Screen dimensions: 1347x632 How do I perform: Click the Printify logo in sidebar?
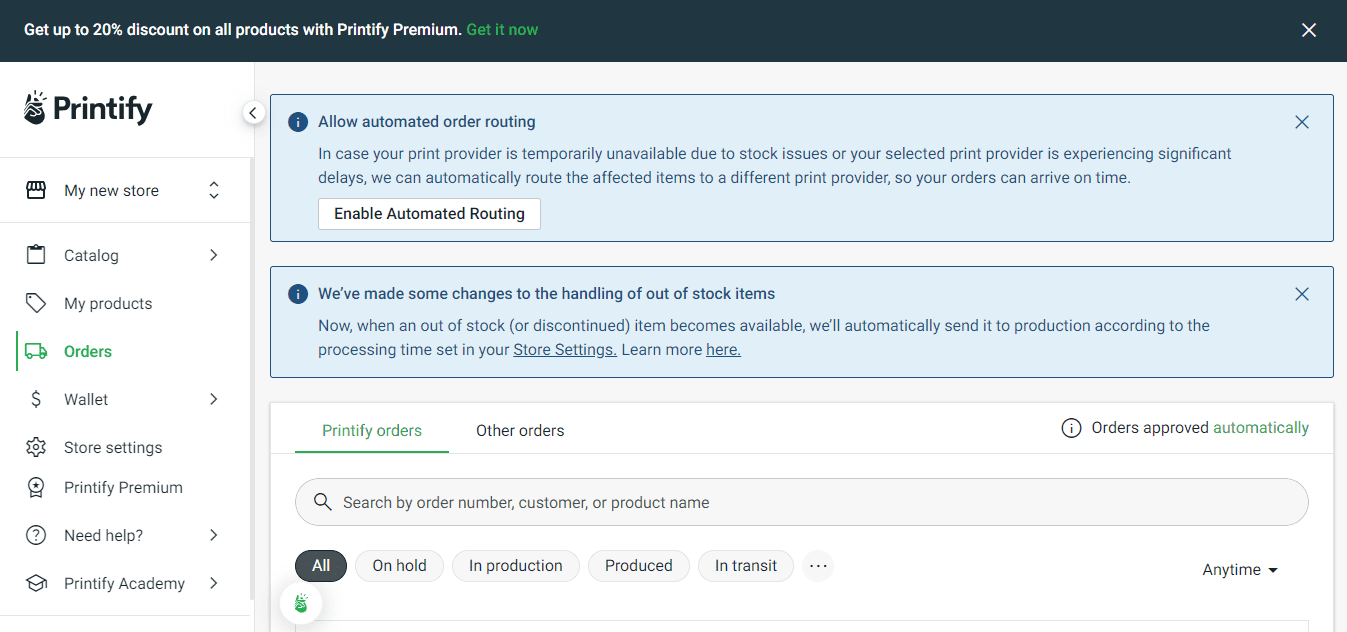[x=88, y=108]
